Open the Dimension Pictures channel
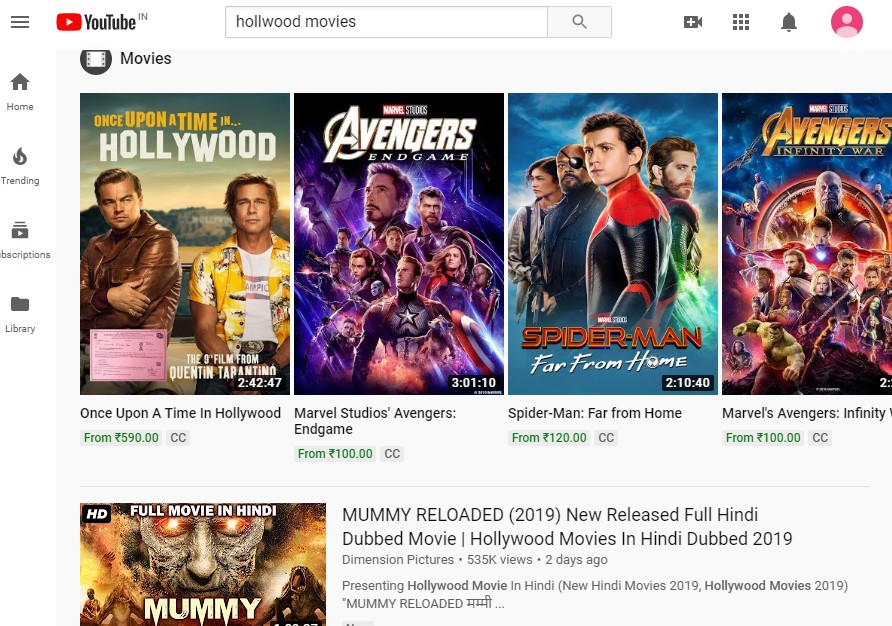The width and height of the screenshot is (892, 626). (398, 559)
